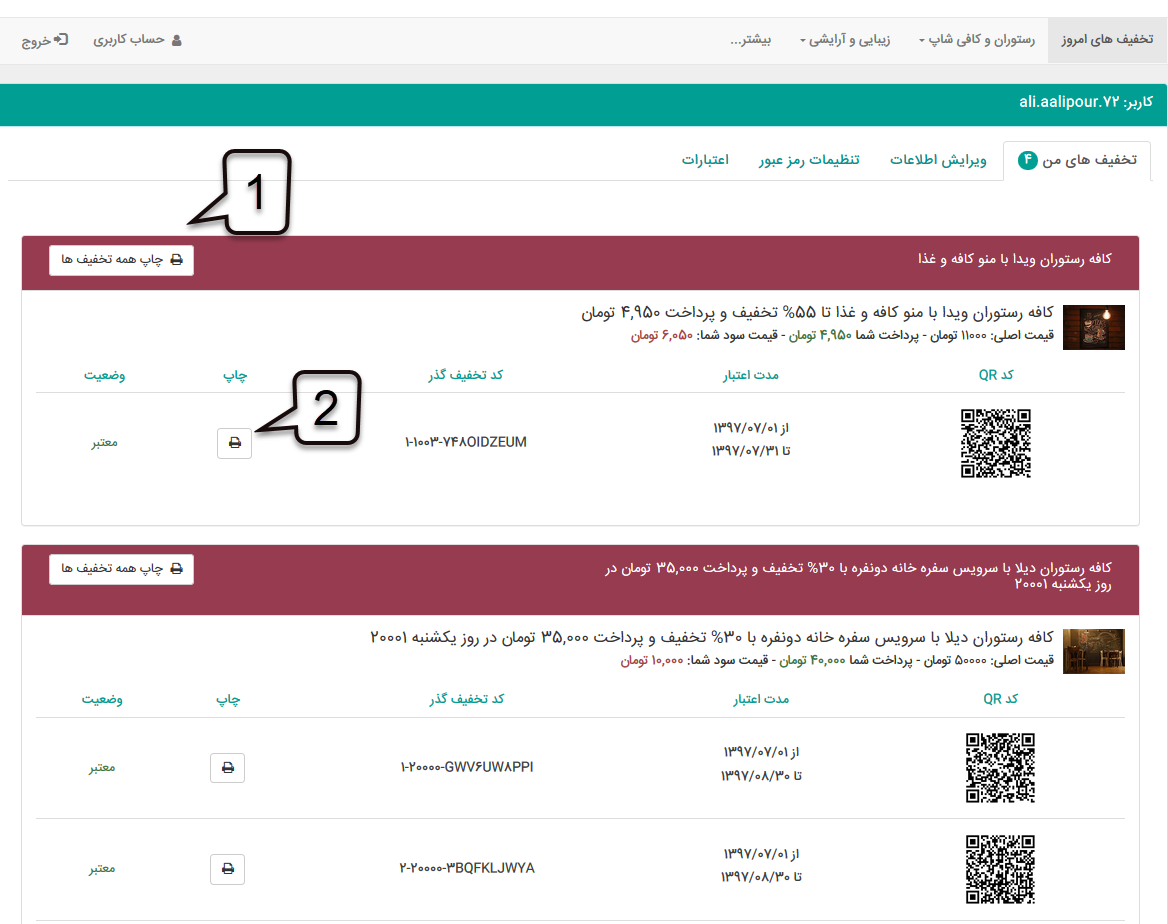Open the اعتبارات tab
The height and width of the screenshot is (924, 1168).
[x=705, y=161]
